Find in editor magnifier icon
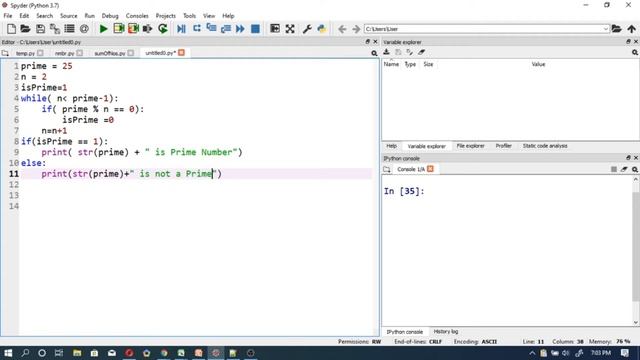Image resolution: width=640 pixels, height=360 pixels. (x=374, y=53)
